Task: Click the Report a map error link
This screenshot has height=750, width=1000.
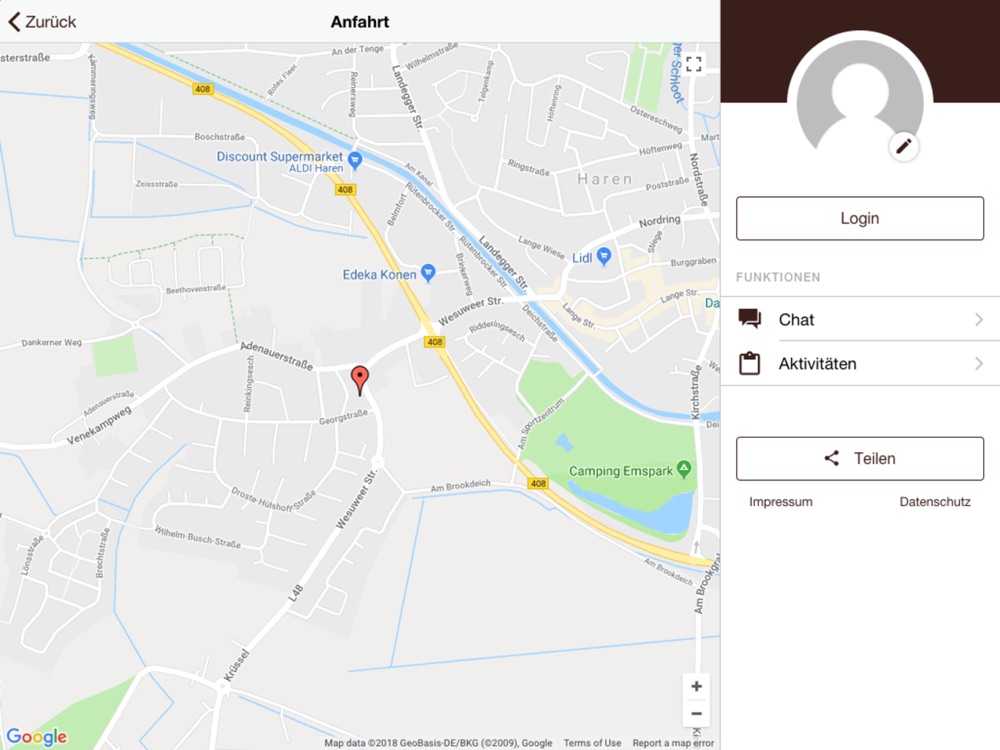Action: coord(673,743)
